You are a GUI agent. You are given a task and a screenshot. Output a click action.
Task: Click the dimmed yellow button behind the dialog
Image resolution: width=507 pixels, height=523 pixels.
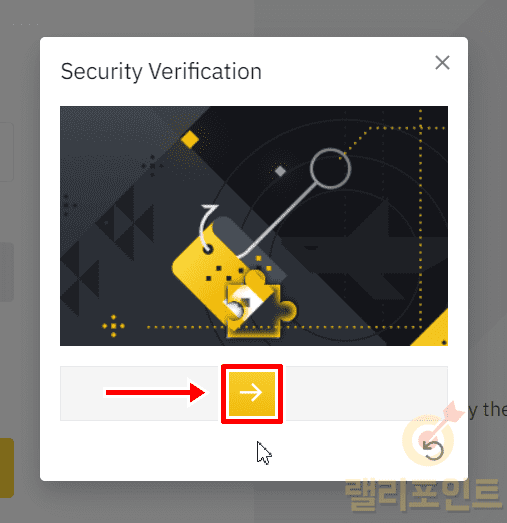[7, 468]
